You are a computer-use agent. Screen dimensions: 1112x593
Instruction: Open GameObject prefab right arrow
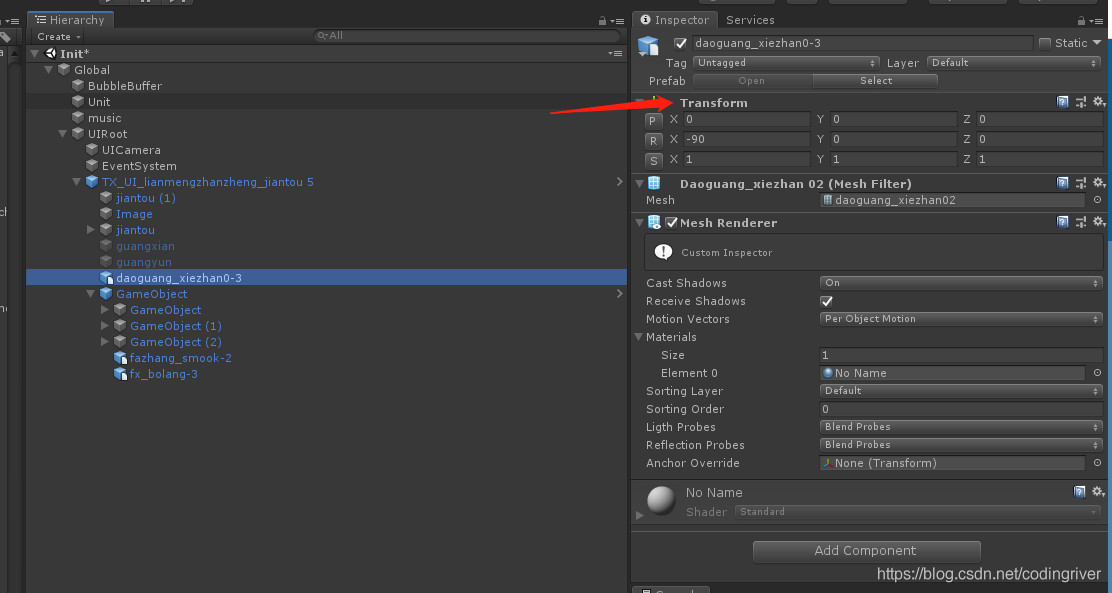(x=620, y=294)
